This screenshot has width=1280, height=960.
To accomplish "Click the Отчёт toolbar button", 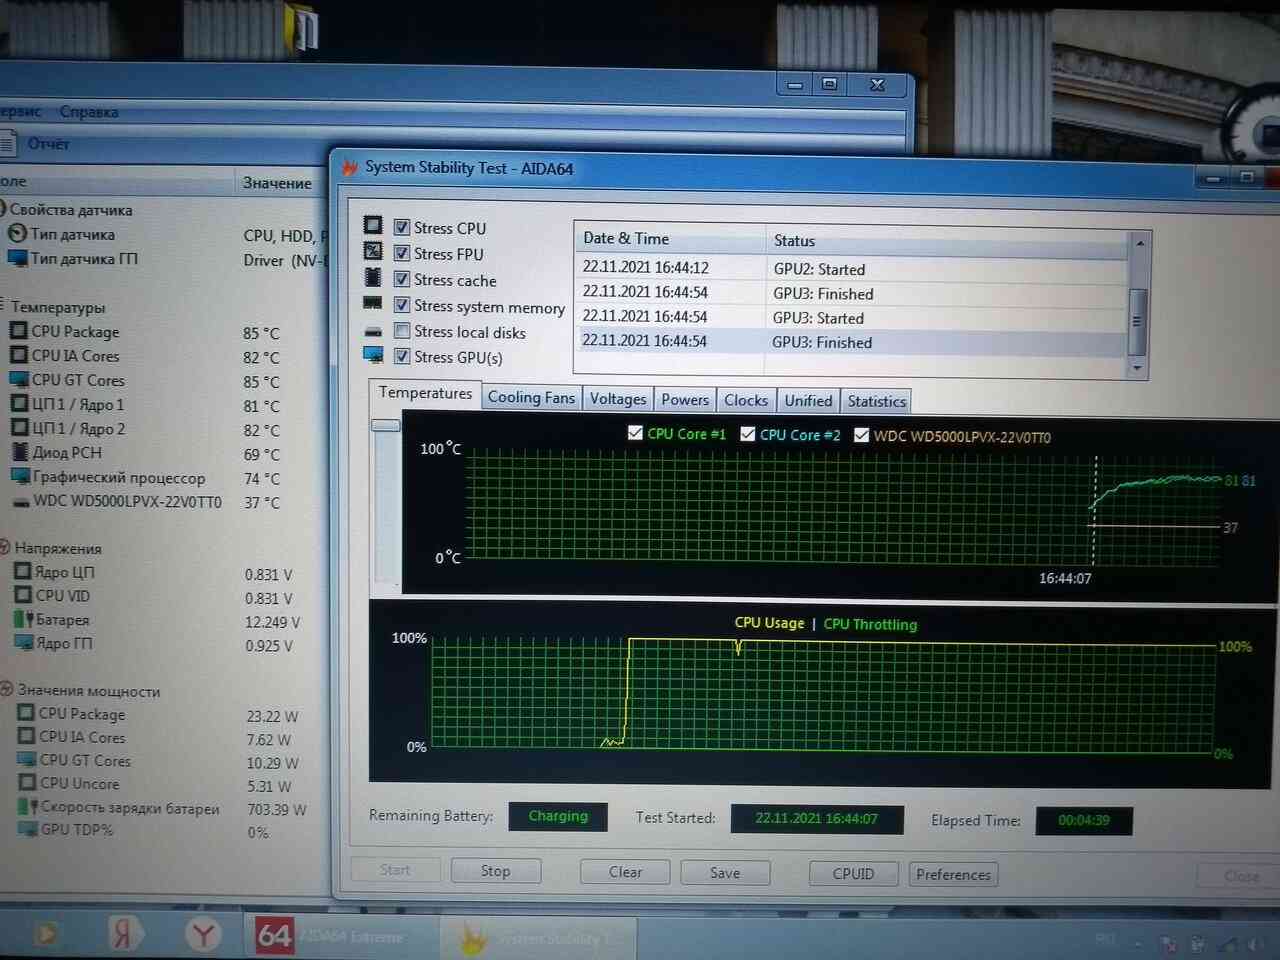I will pyautogui.click(x=36, y=144).
